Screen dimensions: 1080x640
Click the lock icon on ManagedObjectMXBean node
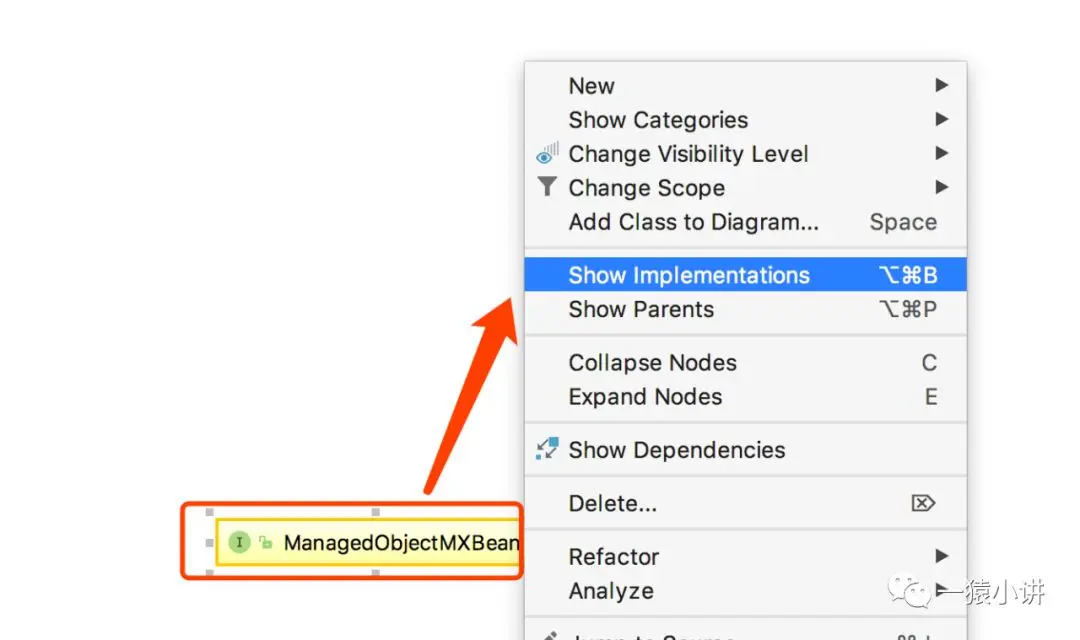(265, 543)
